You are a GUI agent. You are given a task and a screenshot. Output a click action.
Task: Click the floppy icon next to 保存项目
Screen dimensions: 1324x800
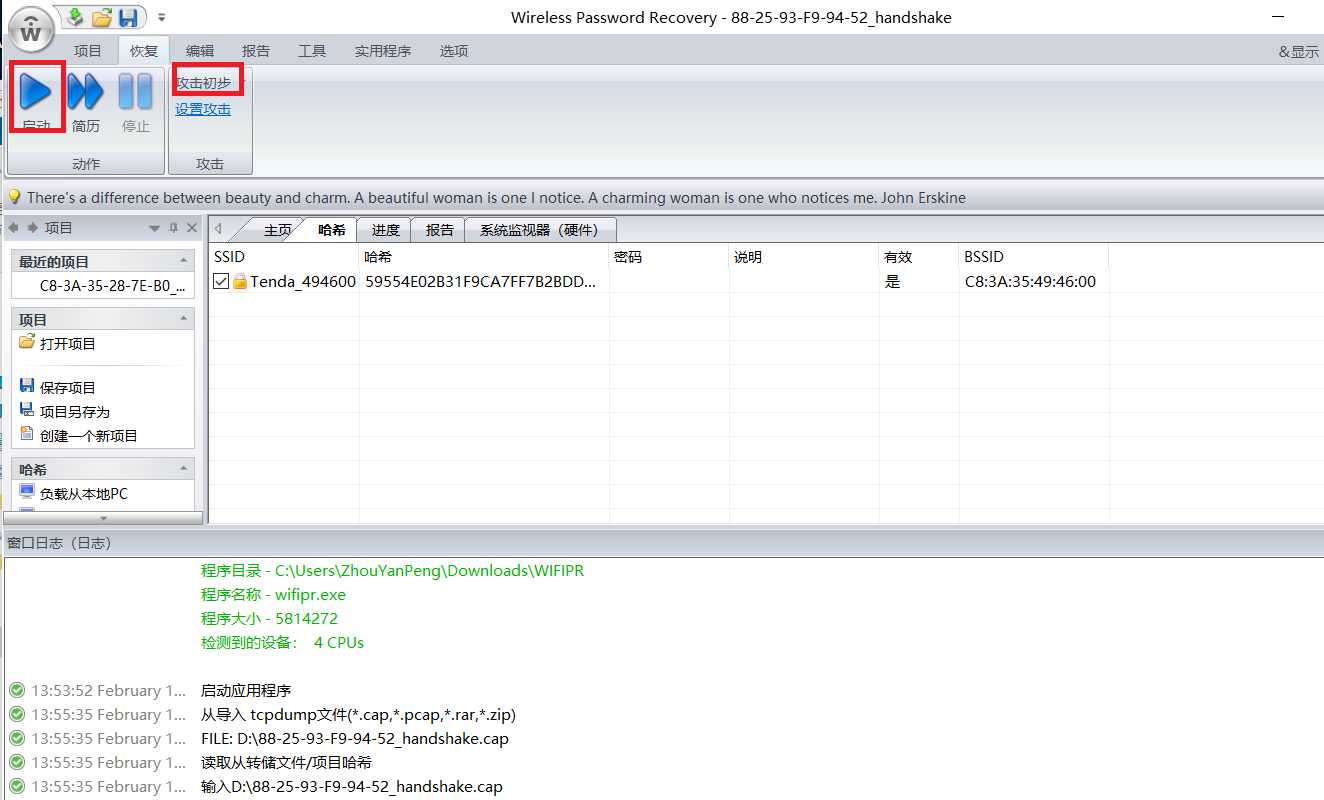tap(27, 386)
